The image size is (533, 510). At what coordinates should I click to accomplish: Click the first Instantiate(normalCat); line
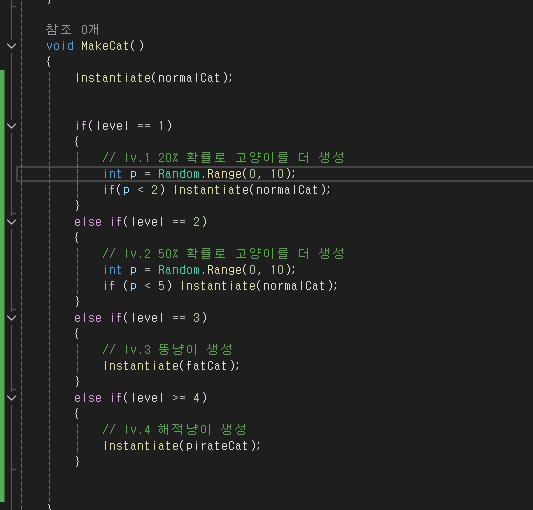click(154, 78)
